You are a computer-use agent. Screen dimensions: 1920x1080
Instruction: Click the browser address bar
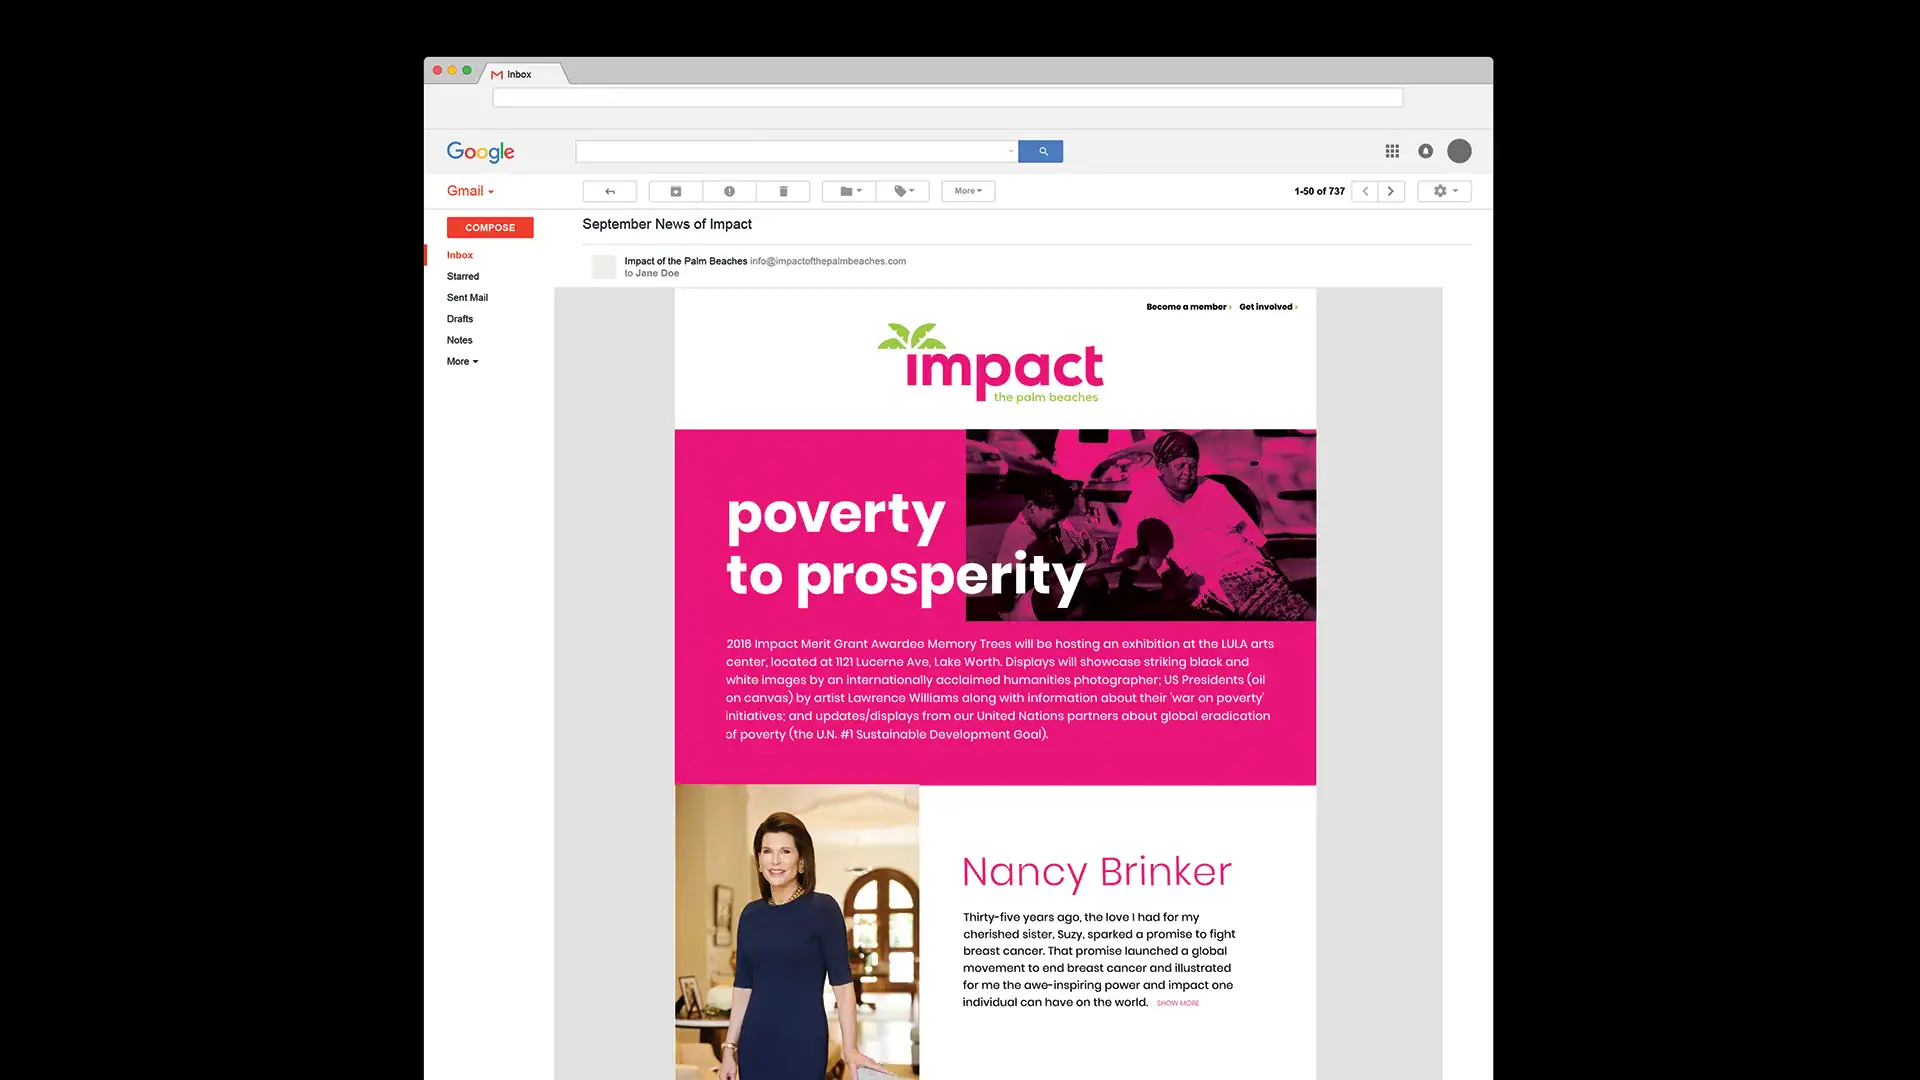947,98
